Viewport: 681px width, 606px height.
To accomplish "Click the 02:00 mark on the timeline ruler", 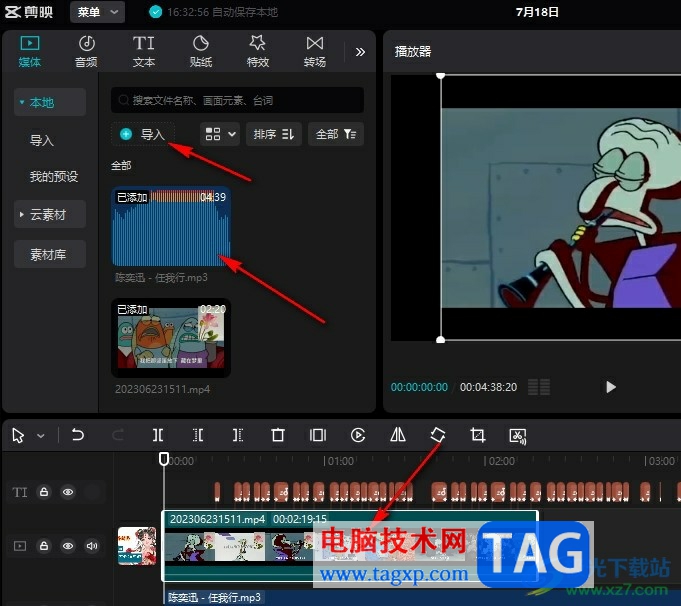I will 500,461.
